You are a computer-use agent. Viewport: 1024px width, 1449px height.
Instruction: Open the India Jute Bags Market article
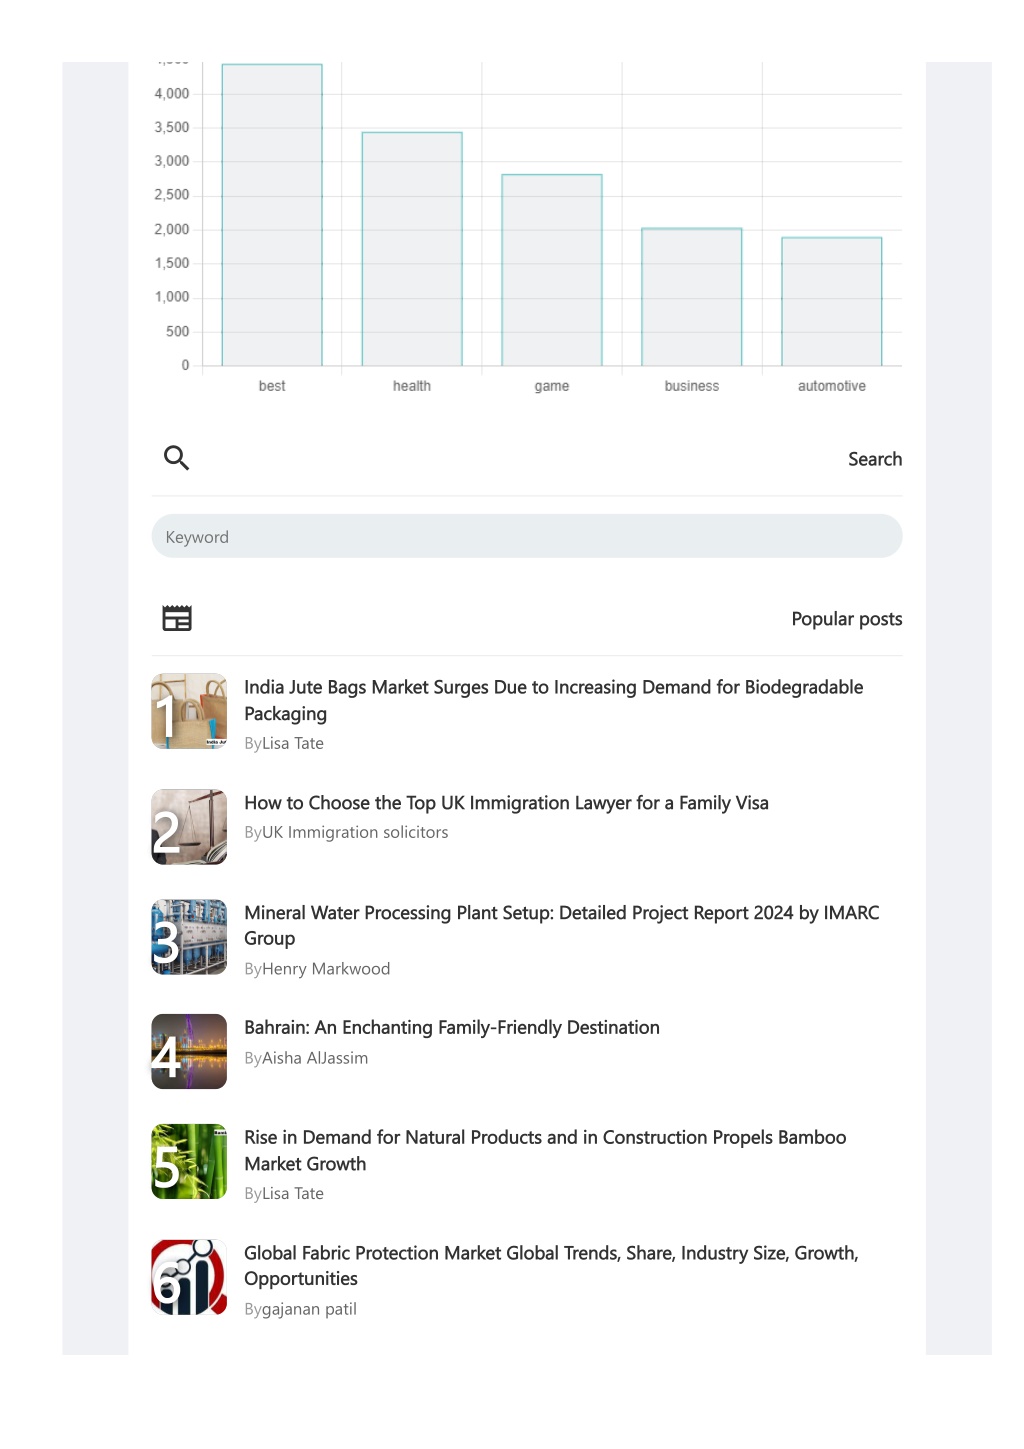pos(553,700)
